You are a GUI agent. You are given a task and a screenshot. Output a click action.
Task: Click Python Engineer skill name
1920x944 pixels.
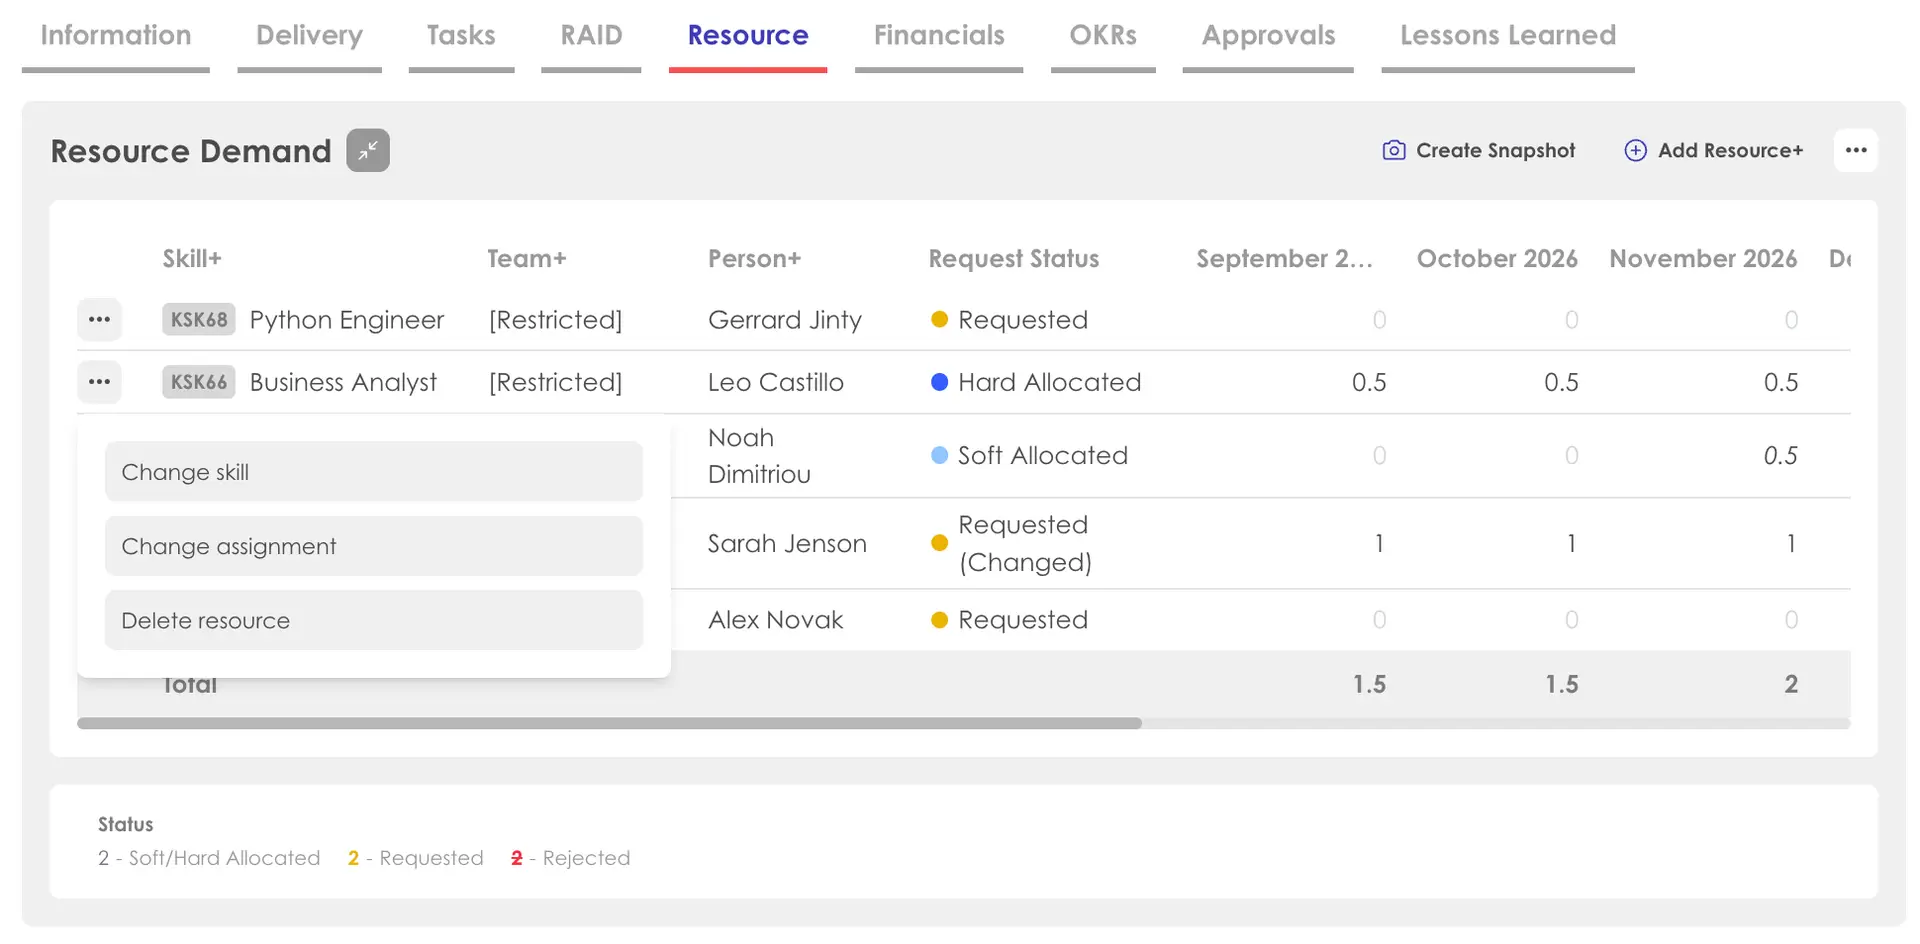click(x=347, y=320)
